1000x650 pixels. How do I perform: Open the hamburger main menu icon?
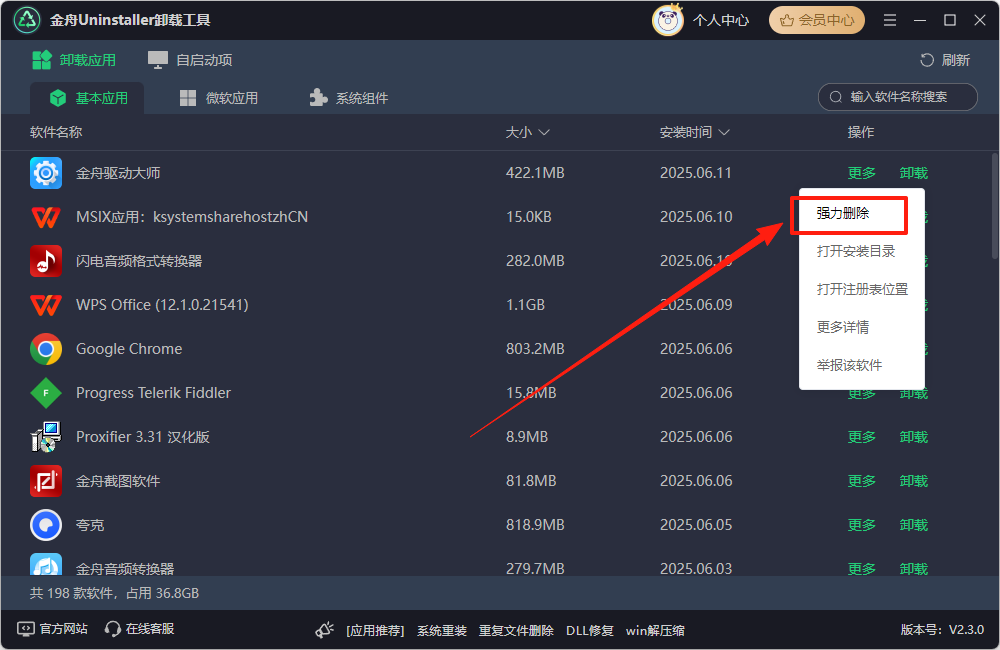click(x=890, y=20)
